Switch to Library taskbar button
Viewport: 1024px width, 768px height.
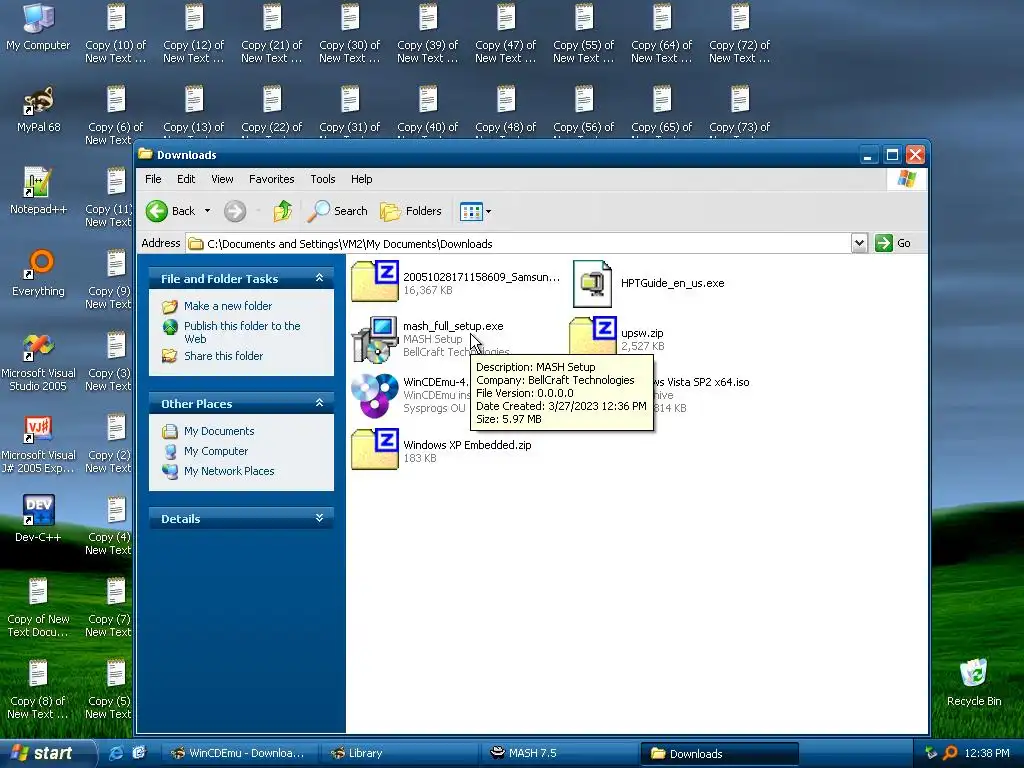pyautogui.click(x=400, y=753)
